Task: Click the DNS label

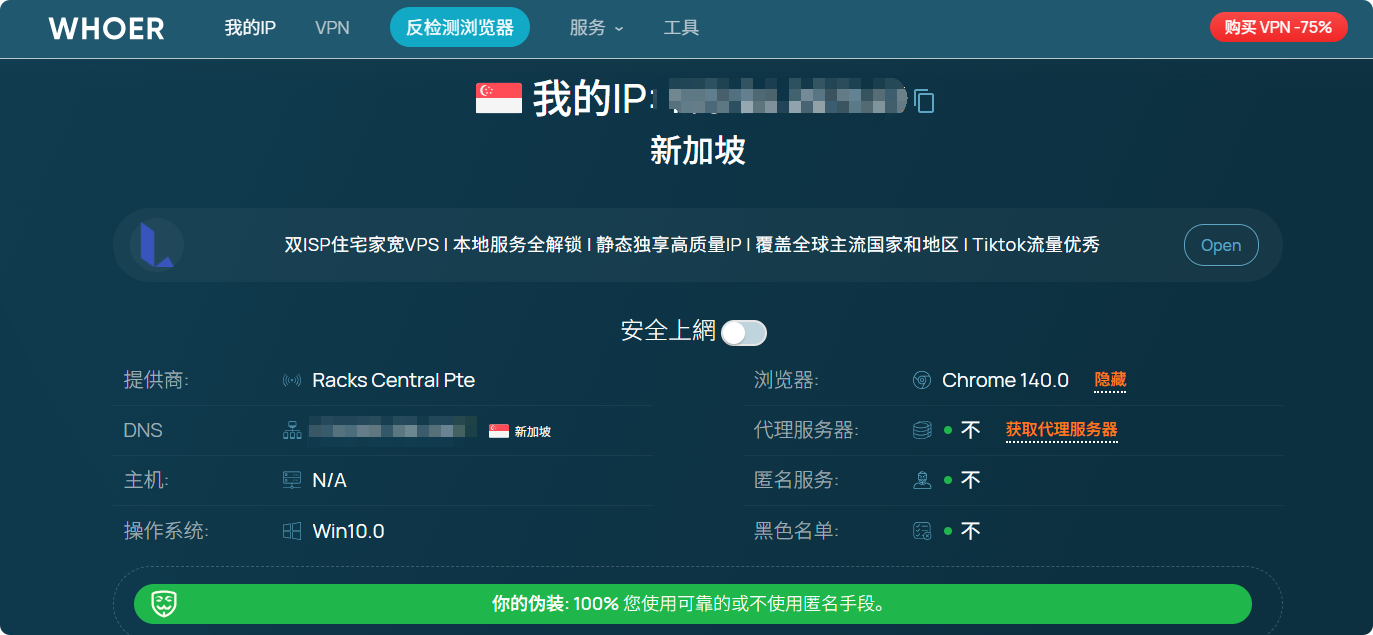Action: (x=143, y=431)
